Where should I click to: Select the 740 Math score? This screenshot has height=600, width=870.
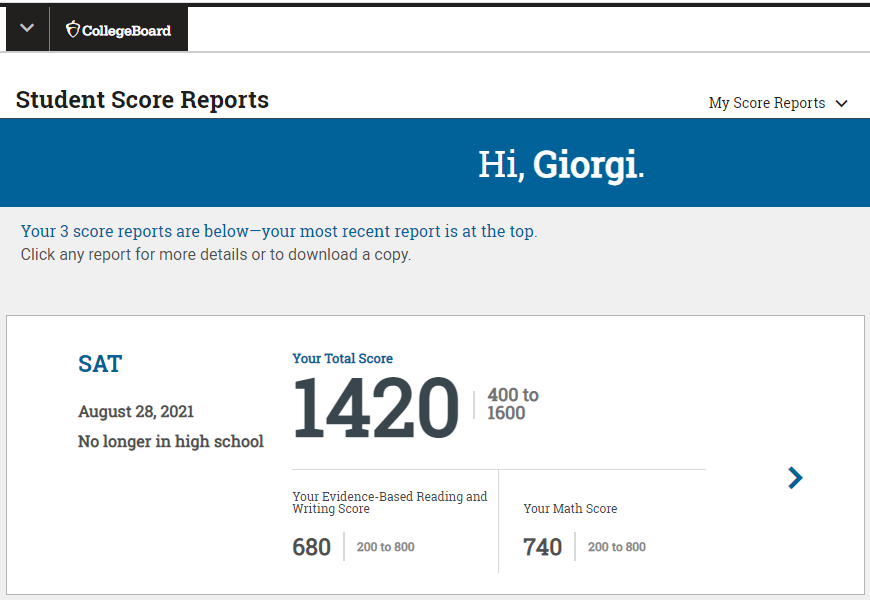pos(542,547)
